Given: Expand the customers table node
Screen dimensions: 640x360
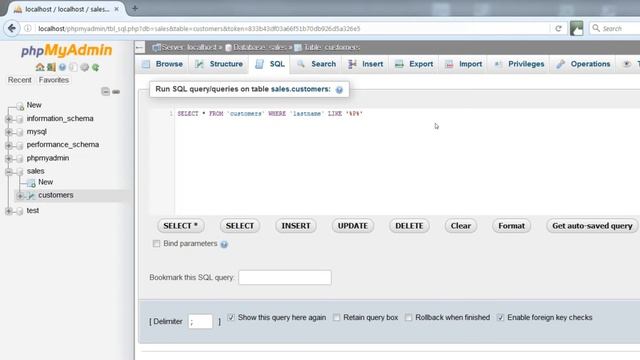Looking at the screenshot, I should [x=20, y=196].
